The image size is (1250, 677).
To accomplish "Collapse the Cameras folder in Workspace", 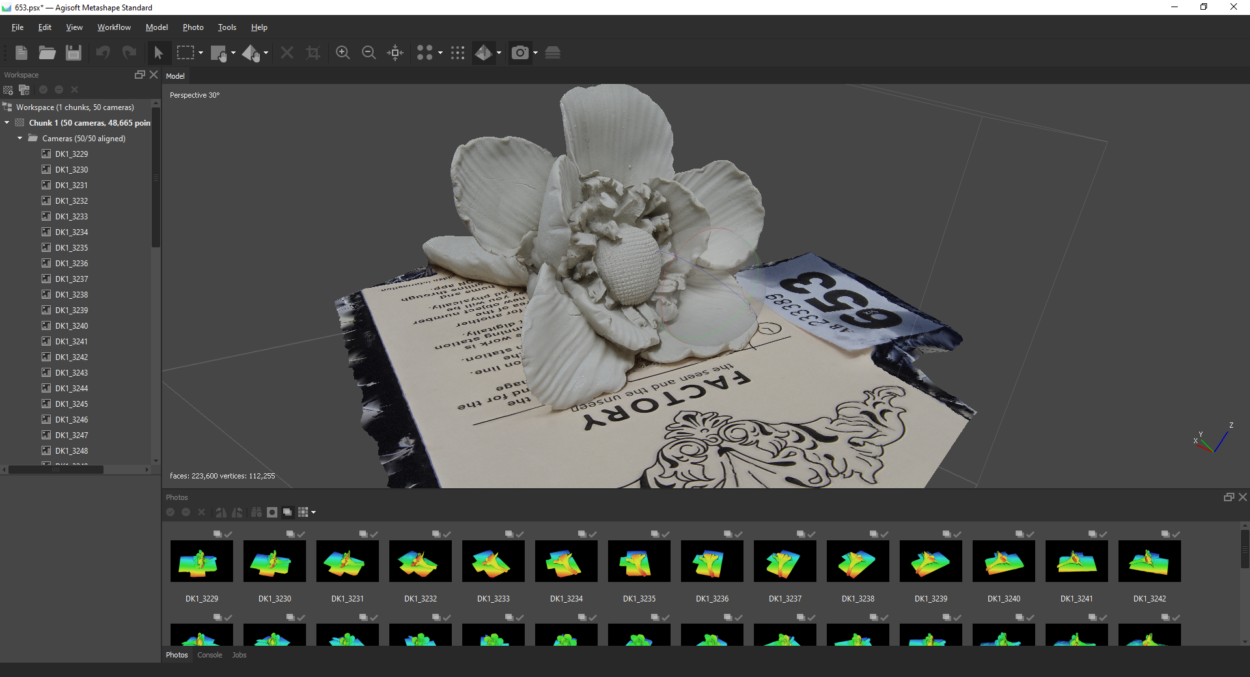I will 19,138.
